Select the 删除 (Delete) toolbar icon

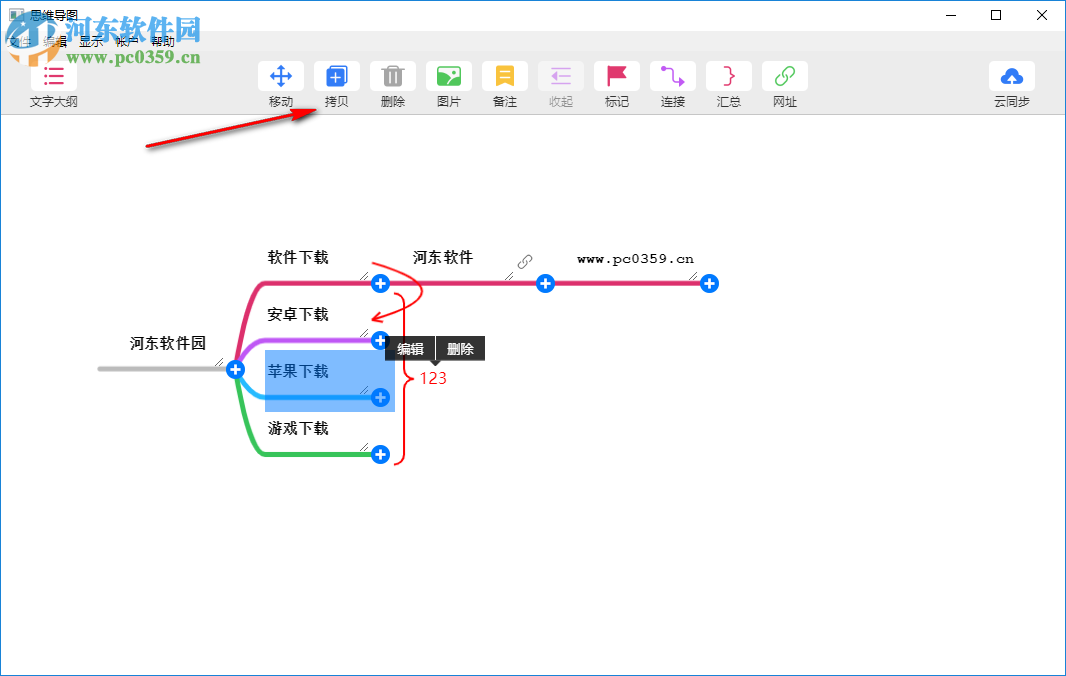(393, 76)
